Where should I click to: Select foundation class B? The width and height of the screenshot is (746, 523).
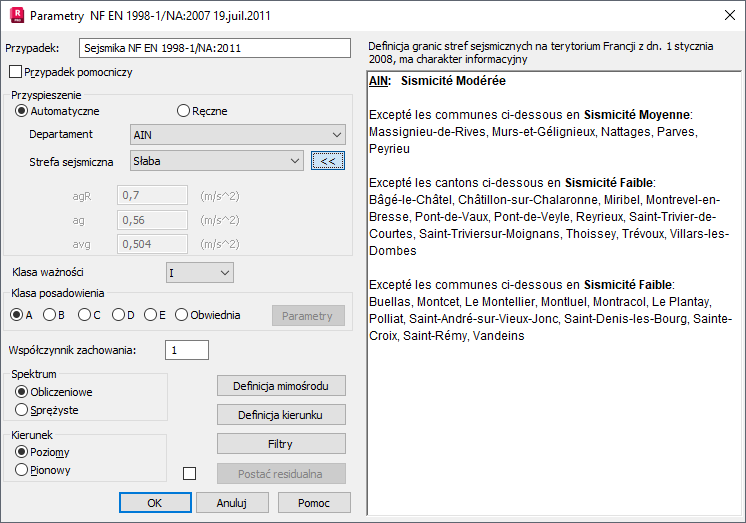pyautogui.click(x=49, y=315)
